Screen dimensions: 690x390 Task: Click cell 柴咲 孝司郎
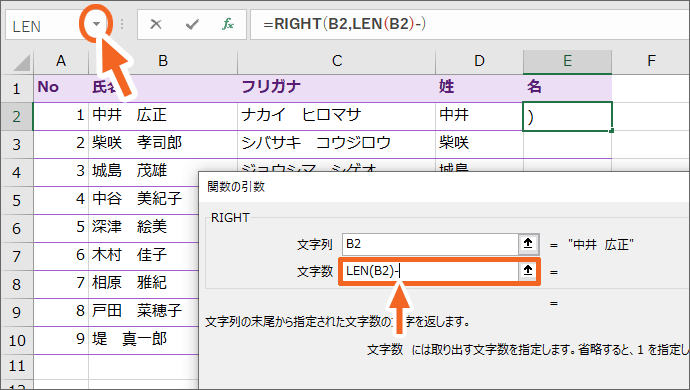pyautogui.click(x=163, y=144)
